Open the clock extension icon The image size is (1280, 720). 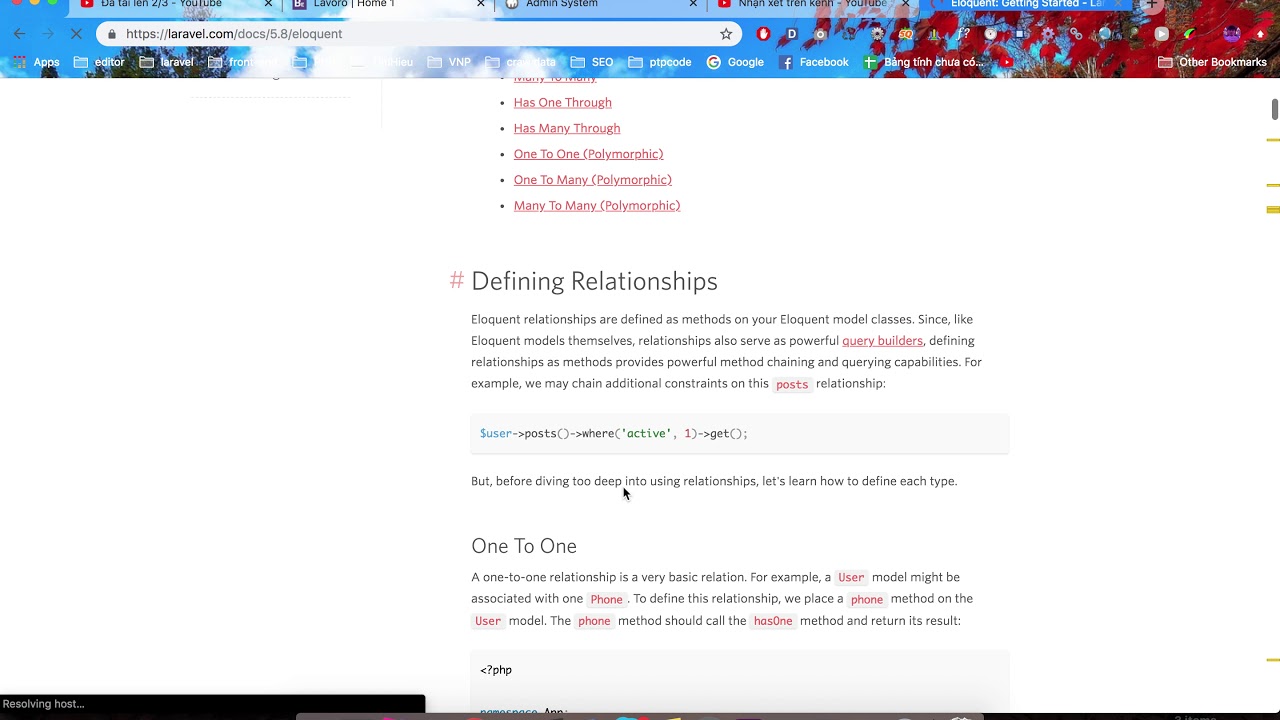pos(991,34)
